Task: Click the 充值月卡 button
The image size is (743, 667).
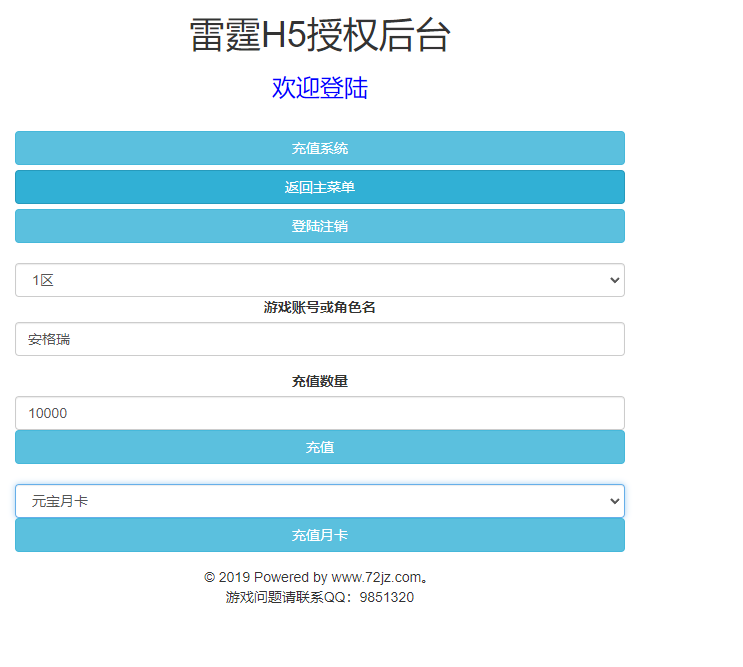Action: [320, 535]
